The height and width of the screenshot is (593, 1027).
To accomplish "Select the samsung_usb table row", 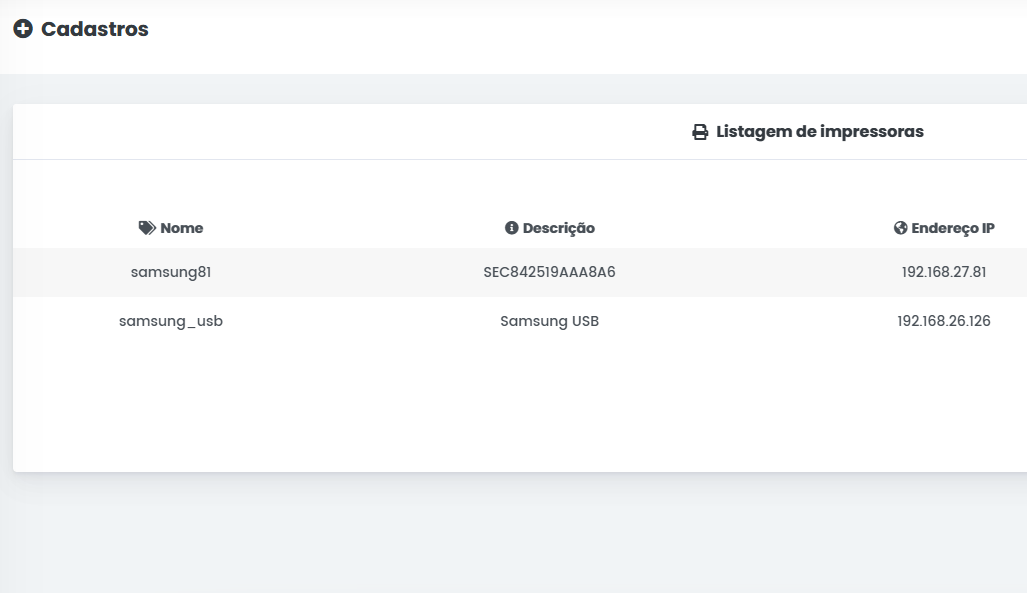I will point(350,321).
